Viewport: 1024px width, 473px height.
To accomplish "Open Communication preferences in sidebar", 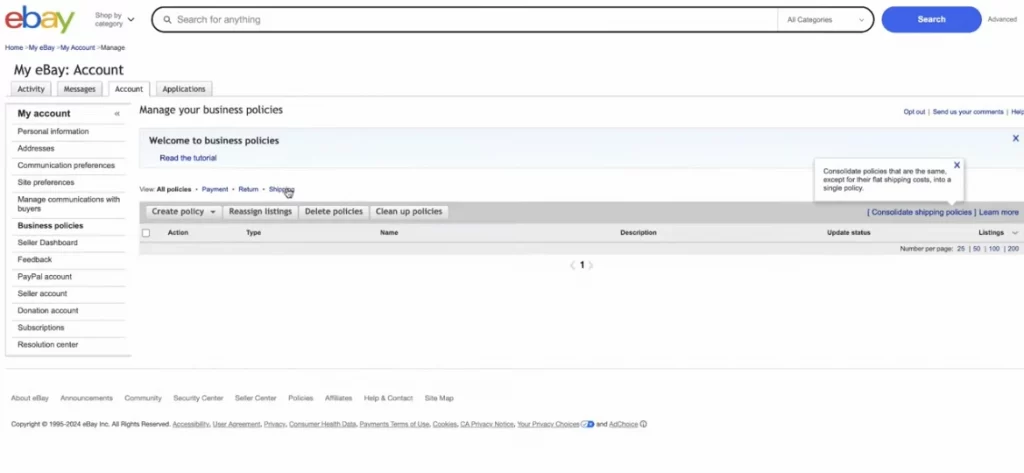I will pos(66,165).
